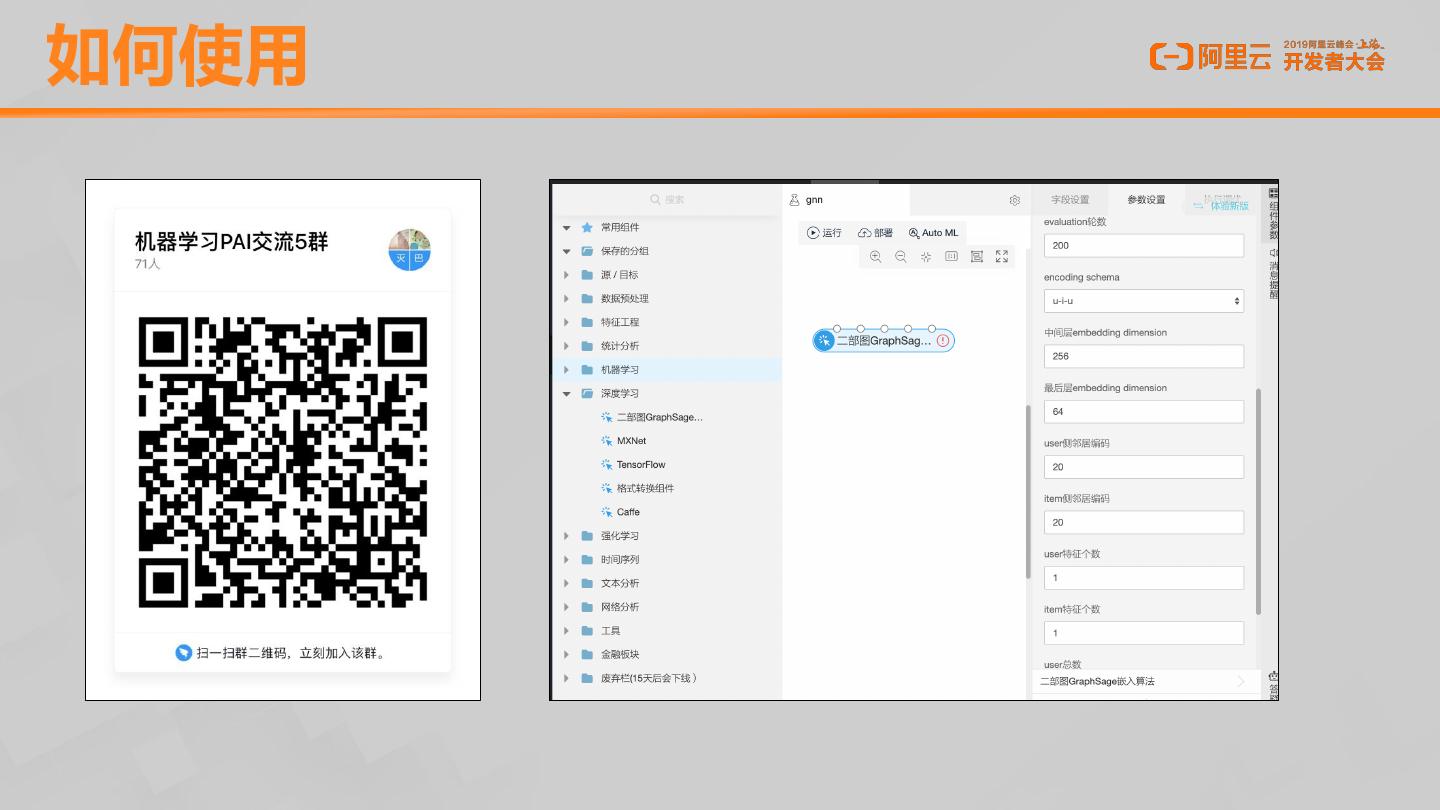Click the Auto ML button
This screenshot has width=1440, height=810.
tap(933, 233)
